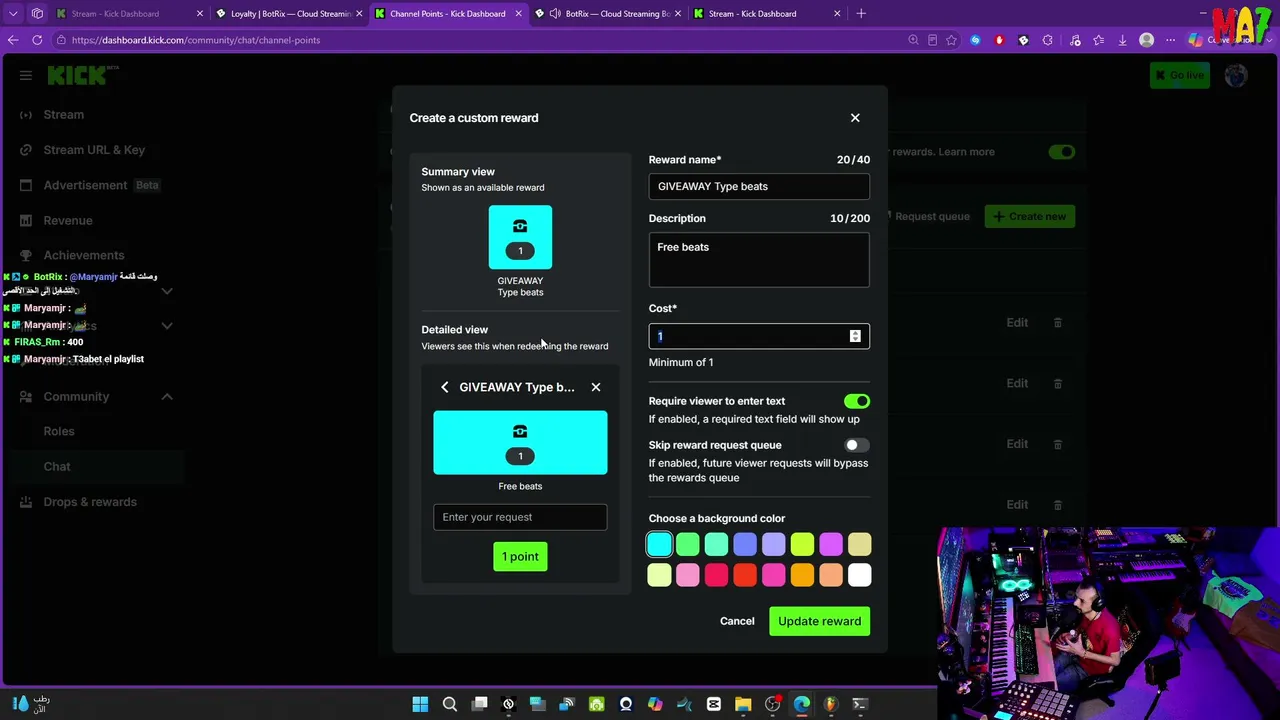Click the 1 point redeem button
Image resolution: width=1280 pixels, height=720 pixels.
pos(520,557)
